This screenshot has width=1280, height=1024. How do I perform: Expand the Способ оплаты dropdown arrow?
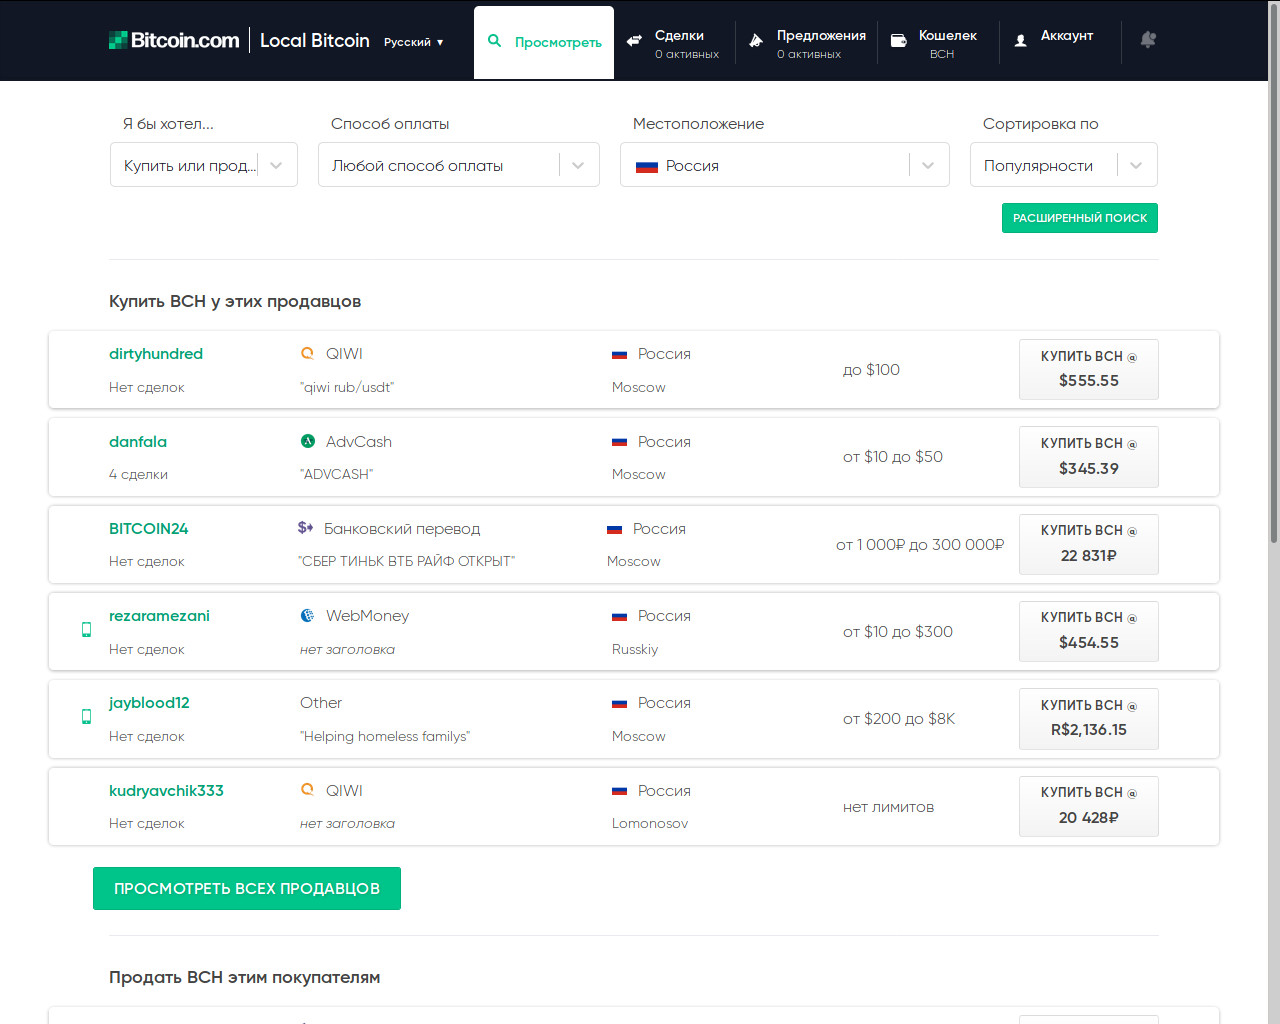click(578, 165)
